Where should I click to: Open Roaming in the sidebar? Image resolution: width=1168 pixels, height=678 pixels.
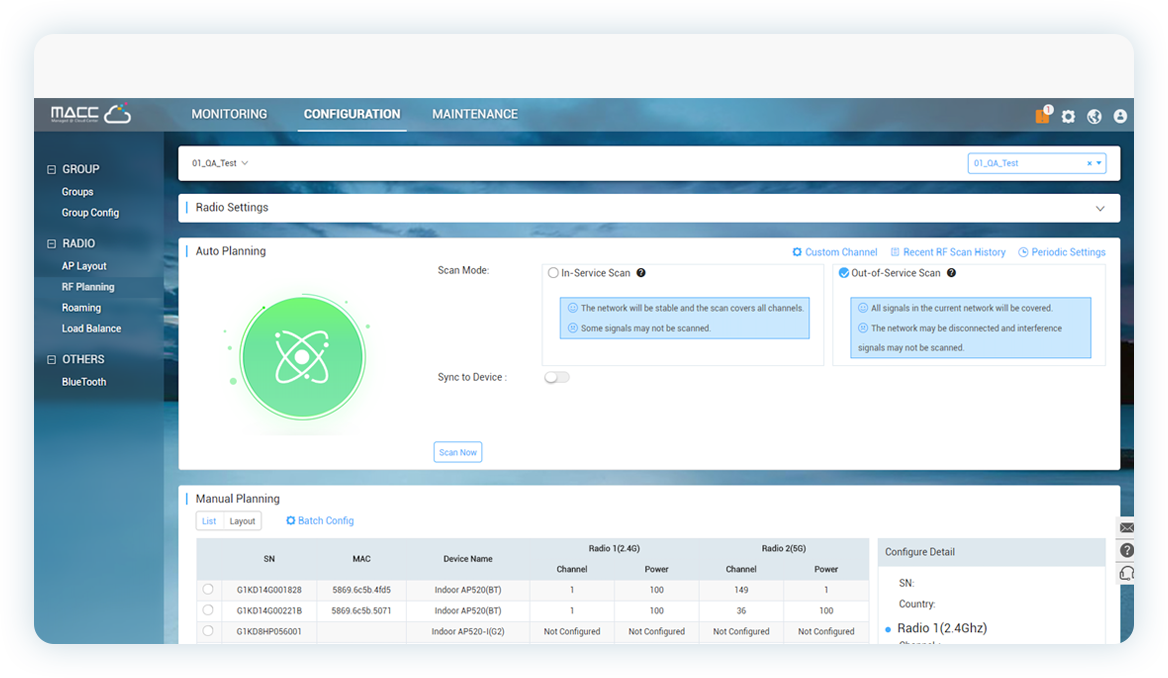click(81, 308)
